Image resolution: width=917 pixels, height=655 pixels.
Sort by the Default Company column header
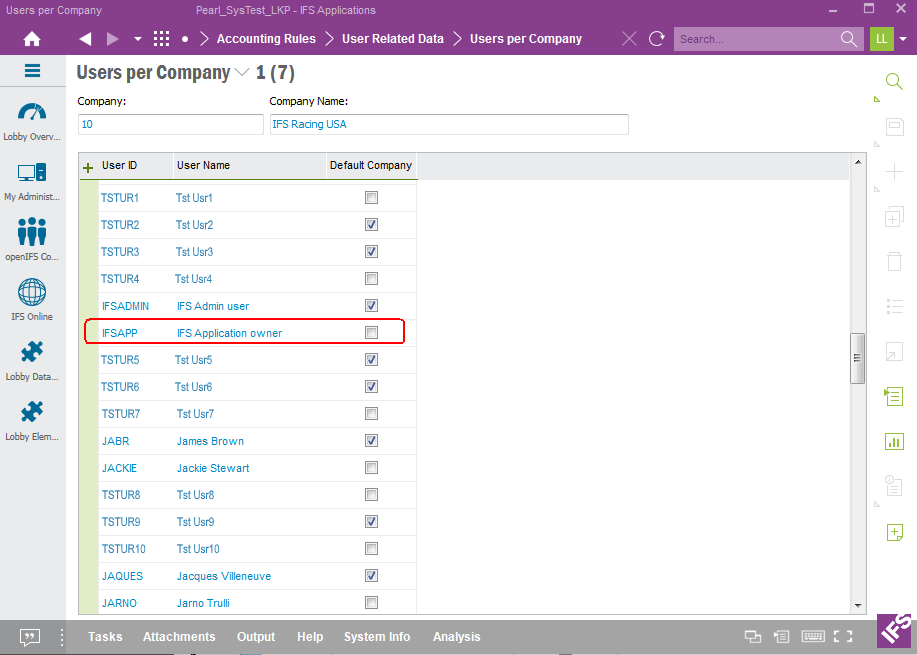371,166
